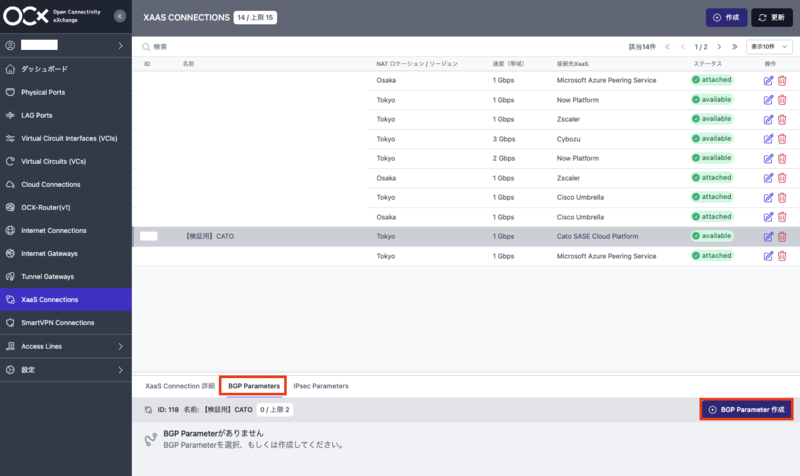The width and height of the screenshot is (800, 476).
Task: Switch to BGP Parameters tab
Action: (x=254, y=386)
